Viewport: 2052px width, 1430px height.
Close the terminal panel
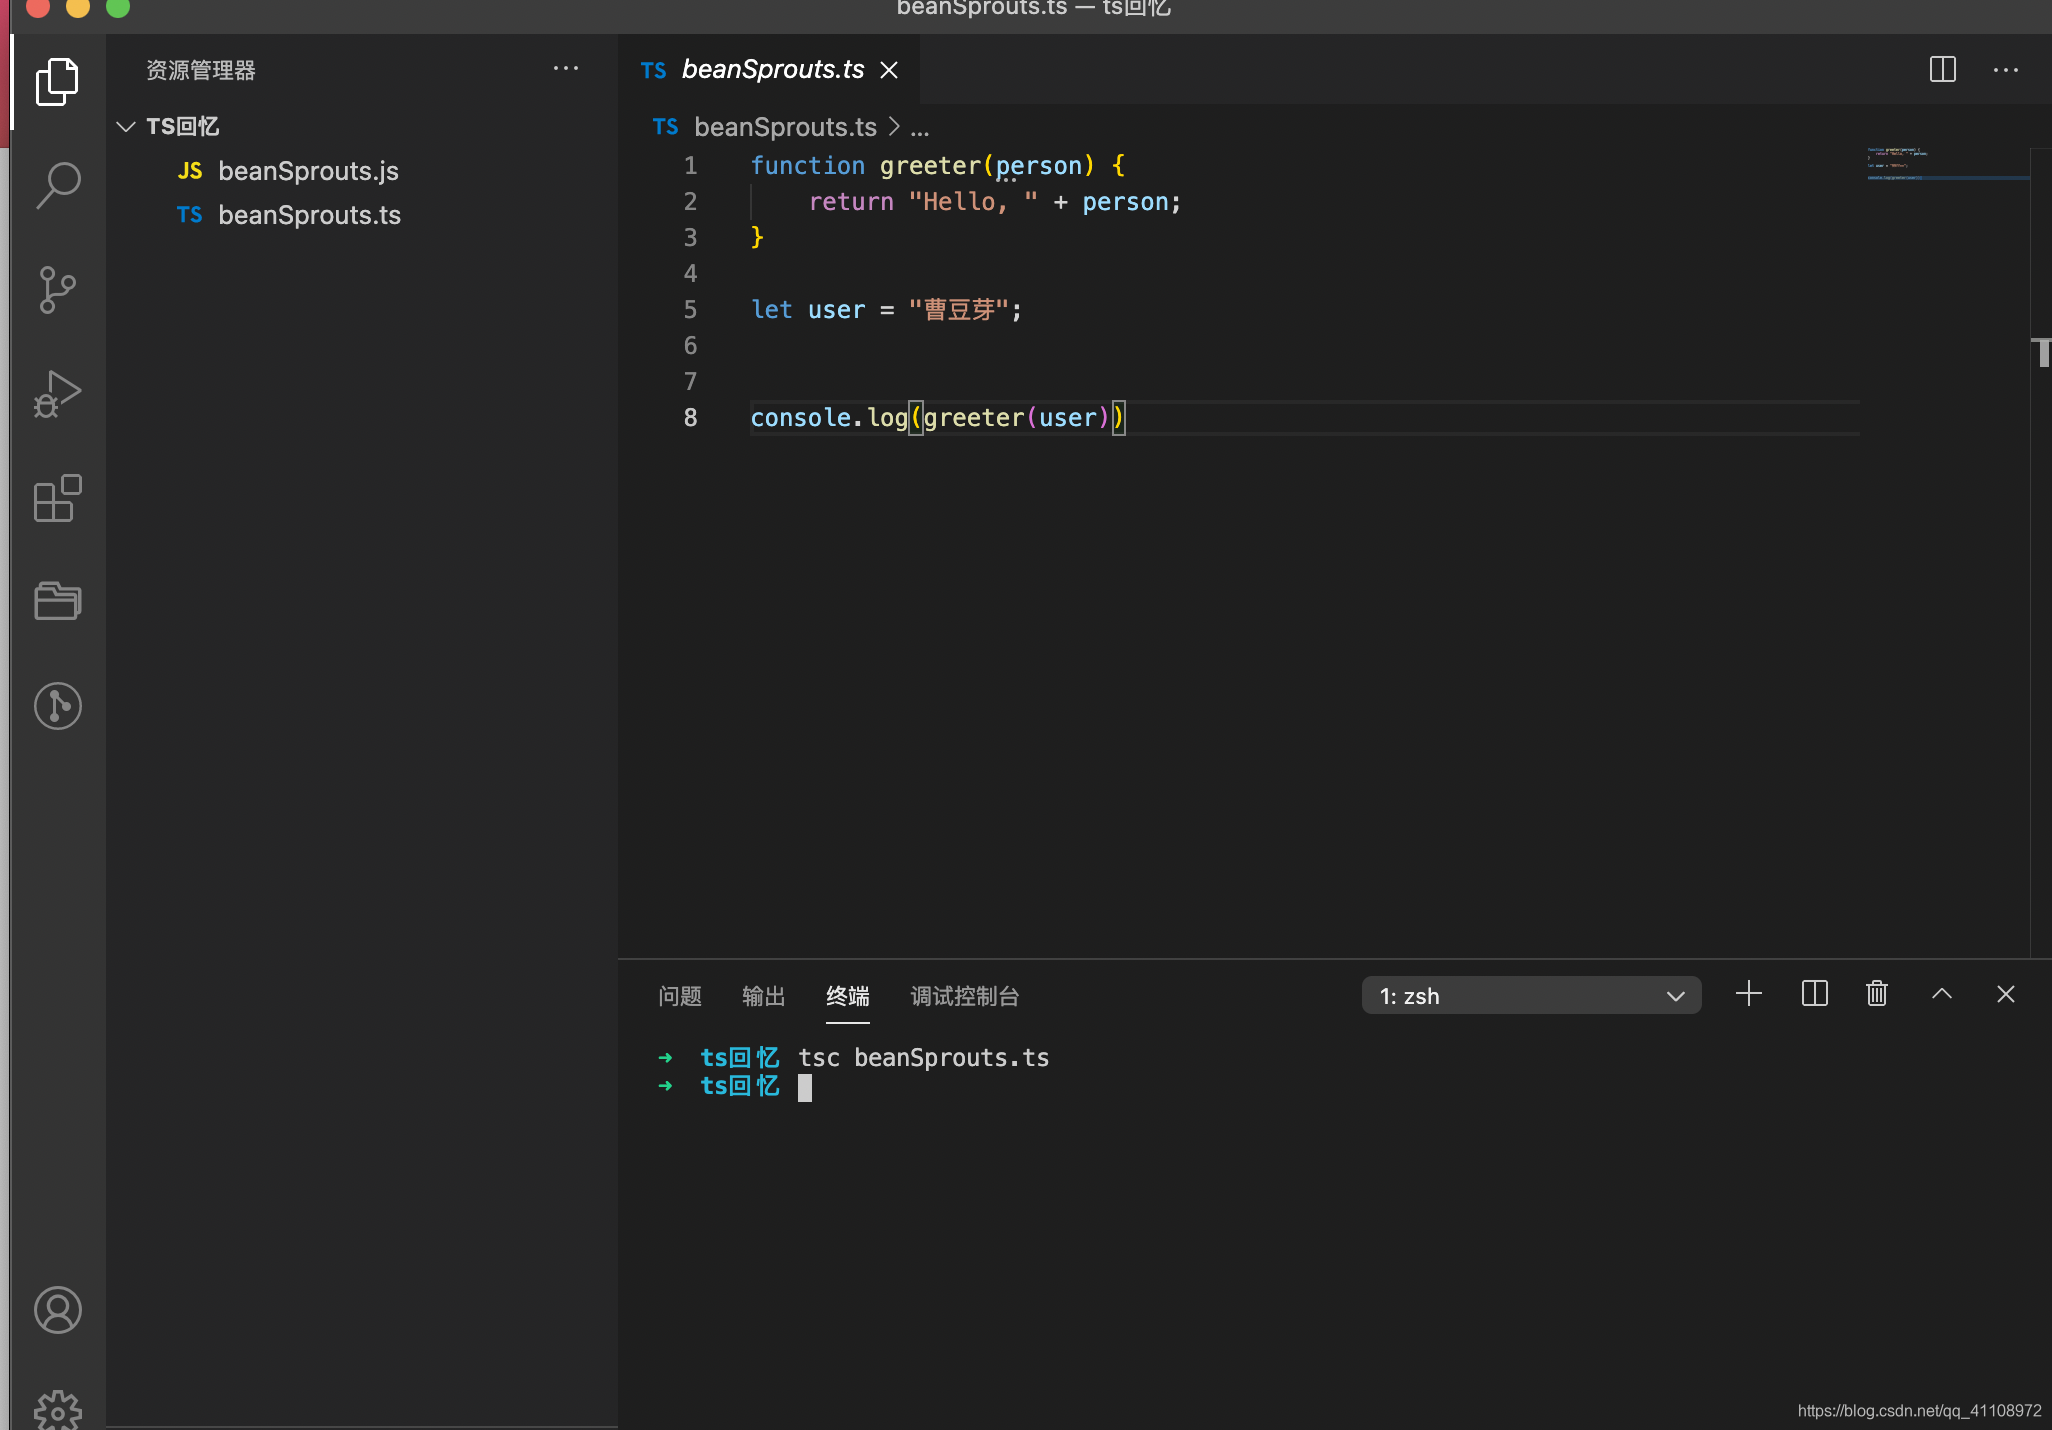(x=2006, y=994)
